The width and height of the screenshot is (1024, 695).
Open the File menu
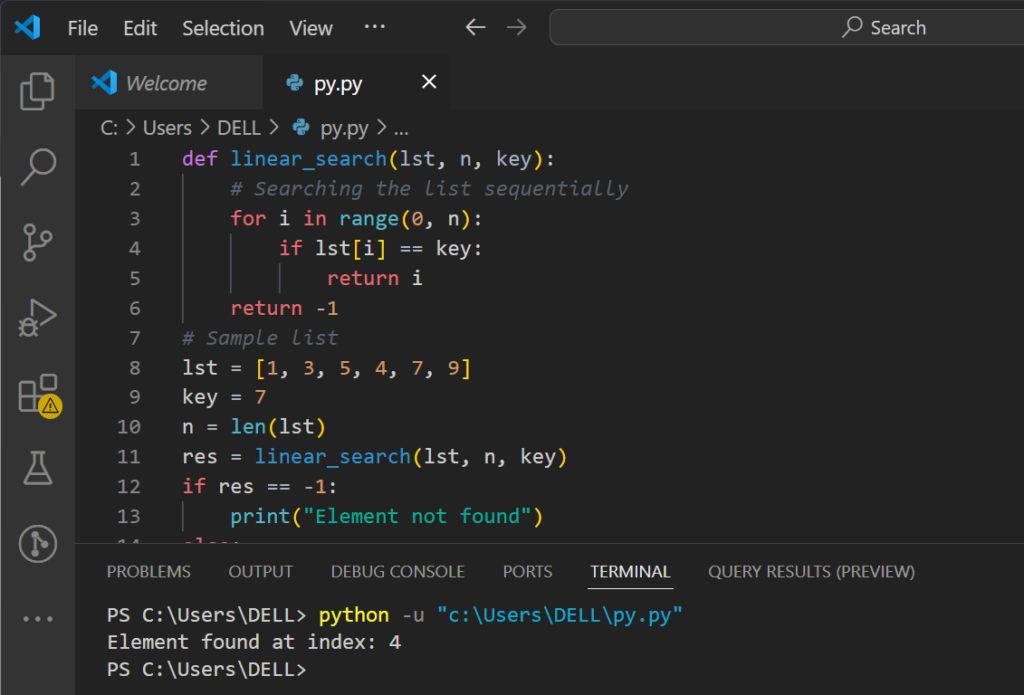83,28
